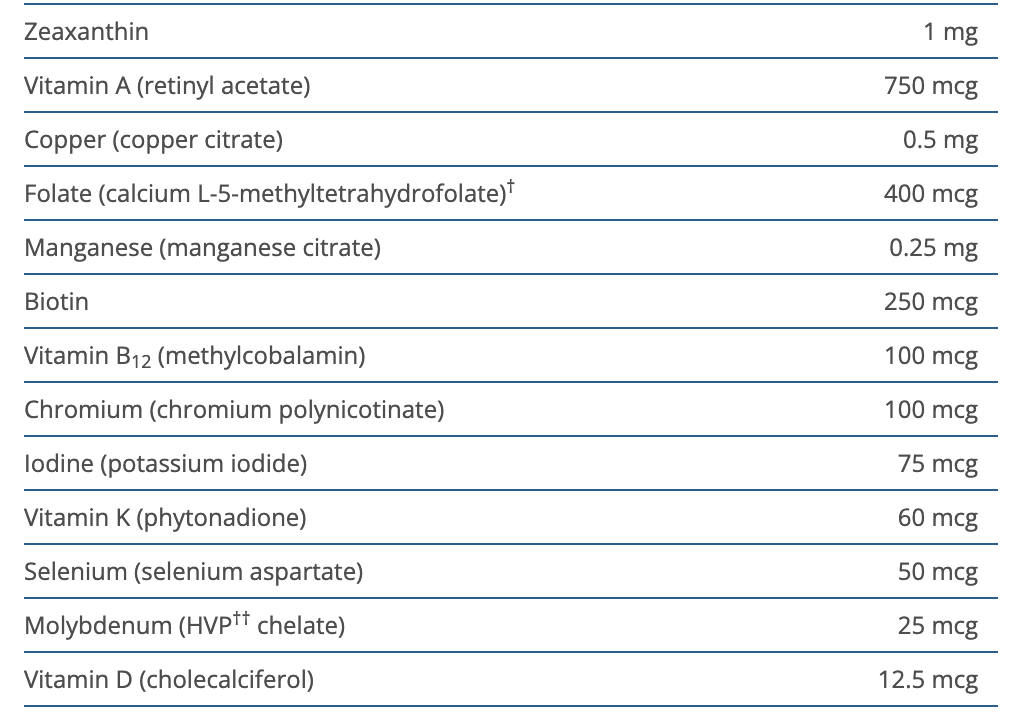Select the Vitamin D (cholecalciferol) label
The height and width of the screenshot is (727, 1011).
point(169,680)
